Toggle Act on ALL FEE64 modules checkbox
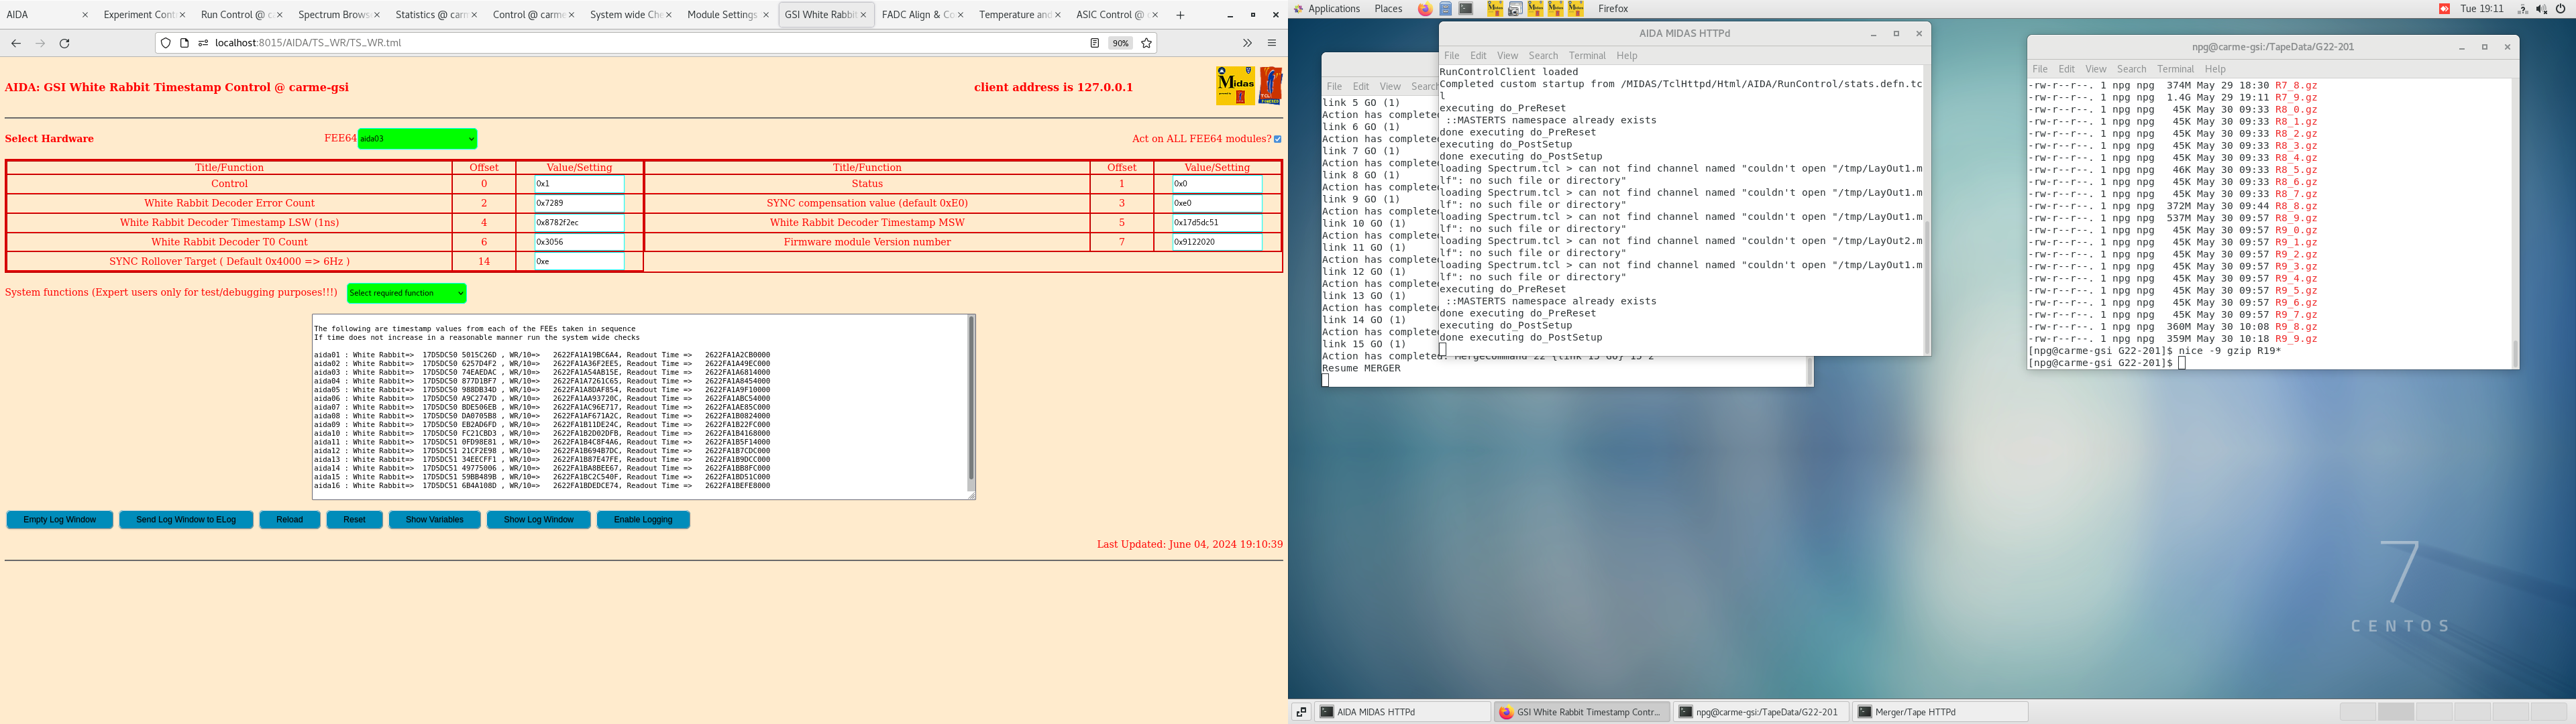 [1277, 139]
